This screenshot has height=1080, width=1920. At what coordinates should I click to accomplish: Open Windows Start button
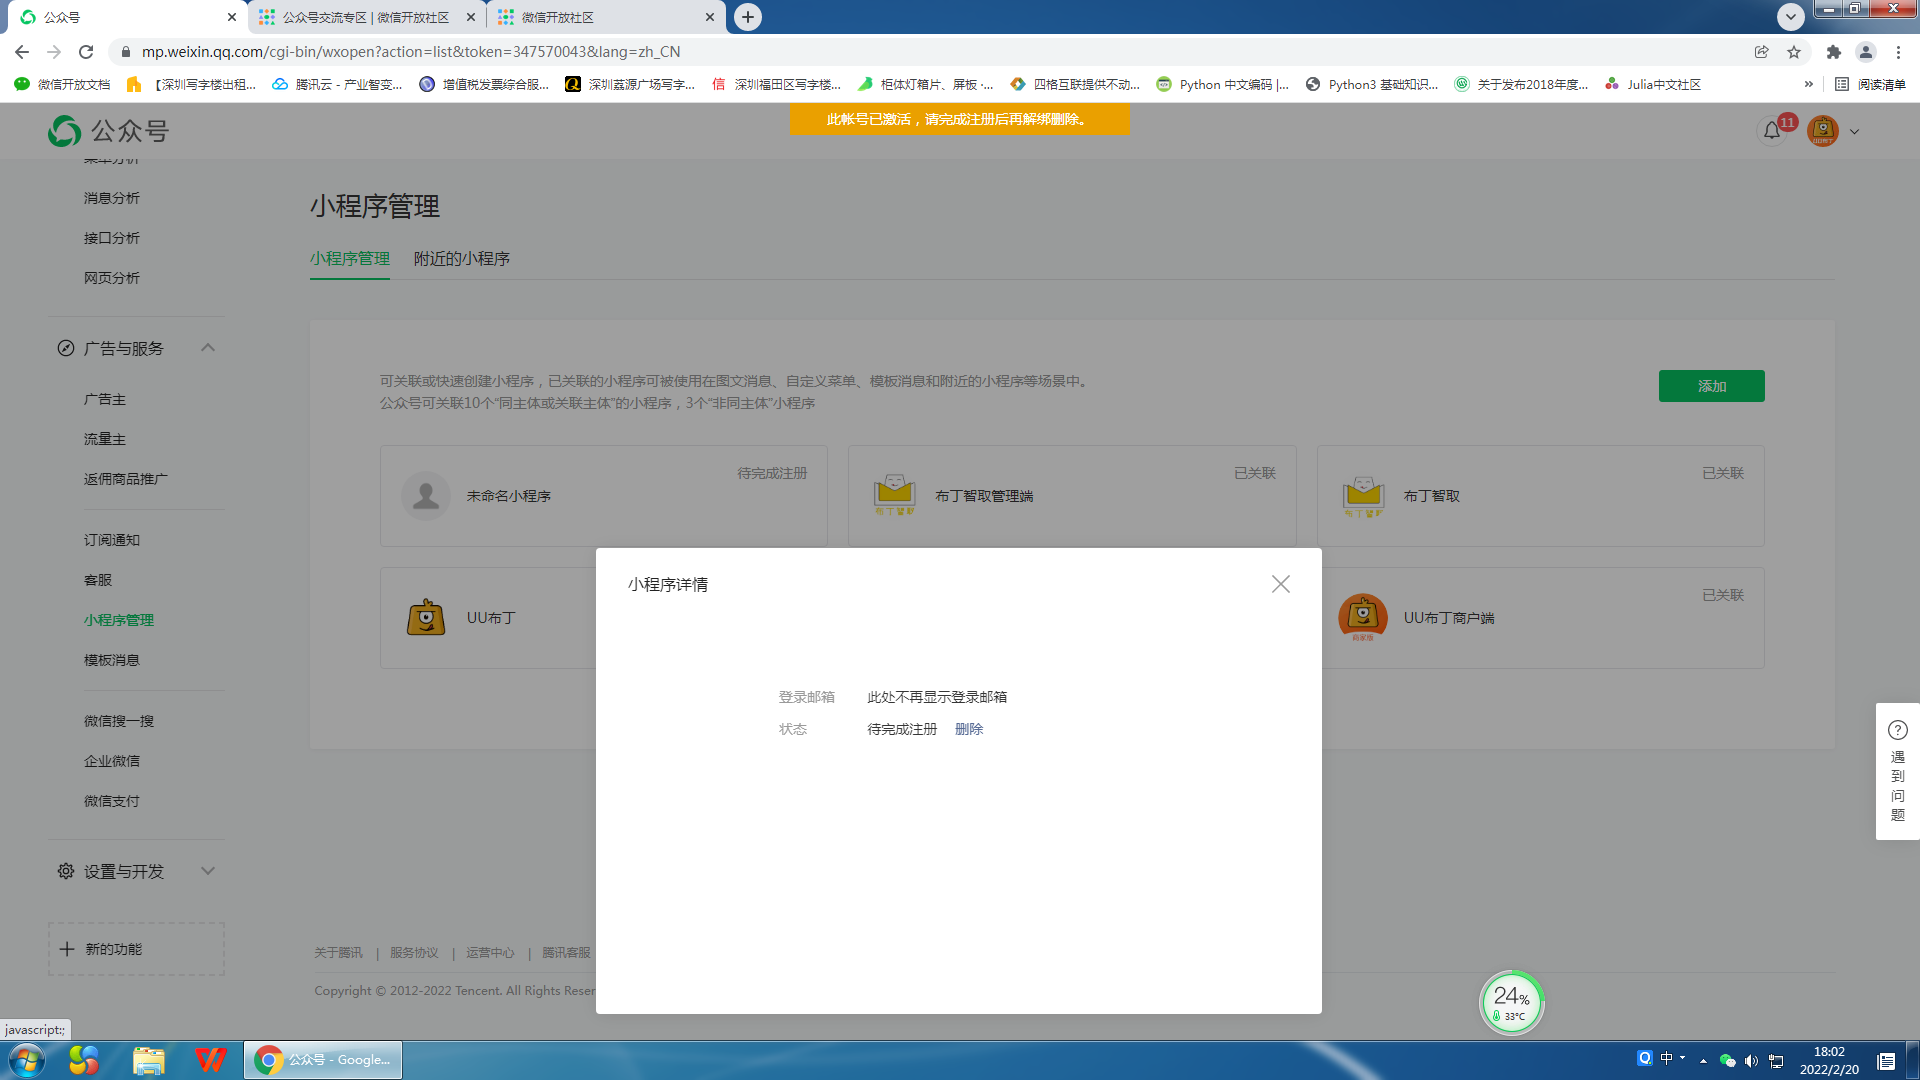click(x=27, y=1059)
